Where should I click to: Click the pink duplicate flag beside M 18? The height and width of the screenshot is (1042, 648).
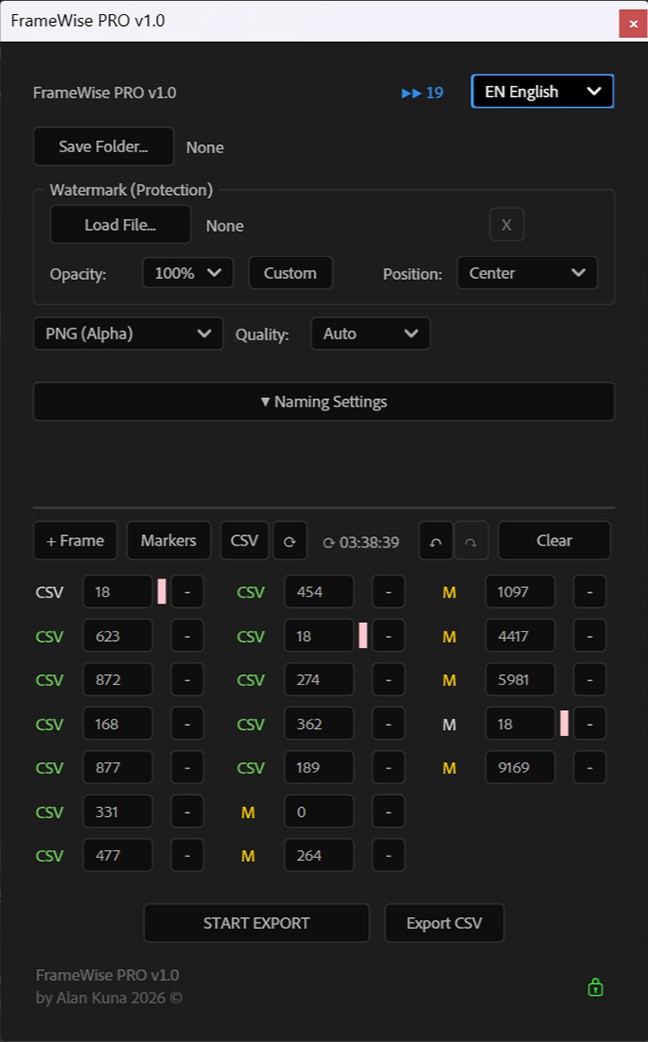[x=564, y=724]
